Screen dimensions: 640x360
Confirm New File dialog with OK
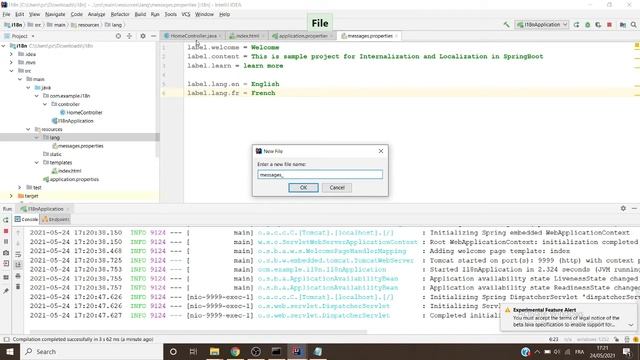click(303, 187)
